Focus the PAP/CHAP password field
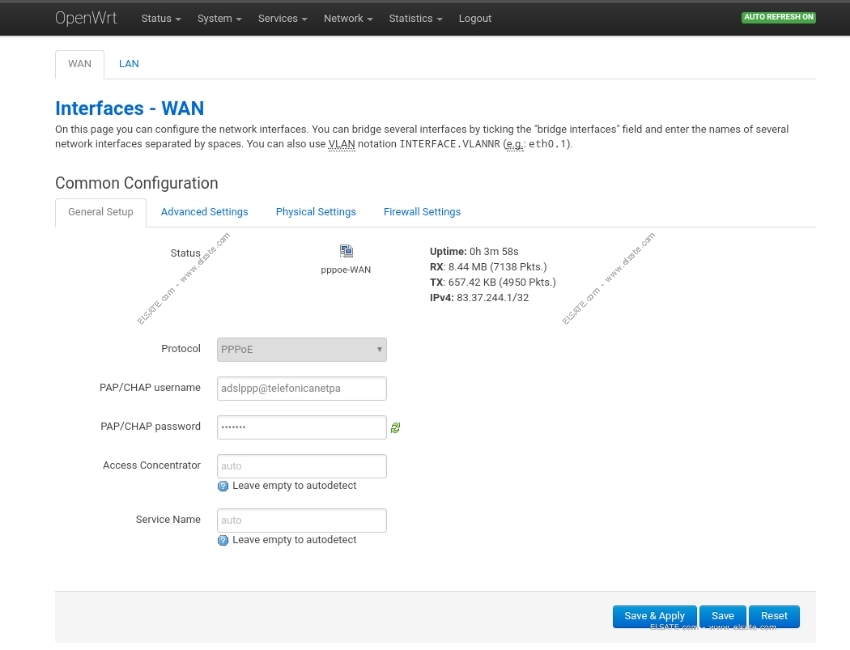 [302, 428]
